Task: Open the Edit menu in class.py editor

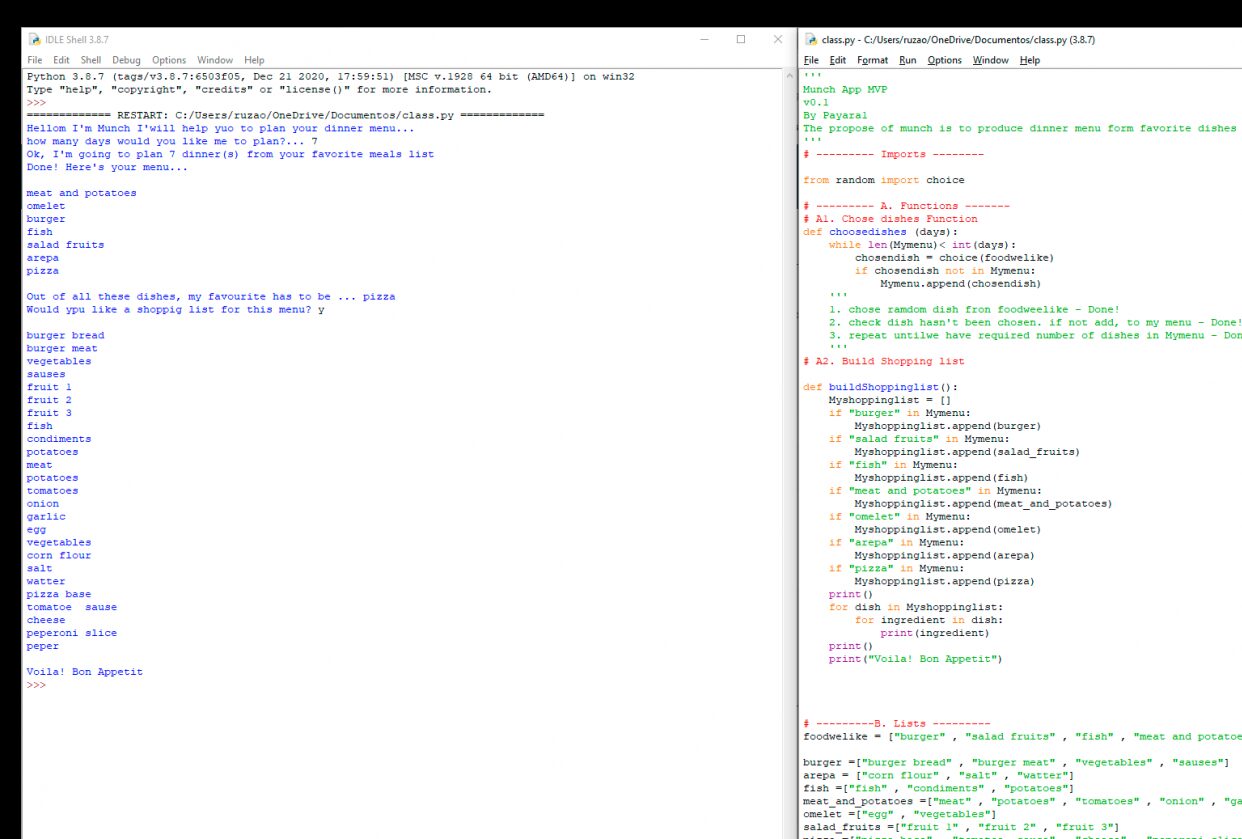Action: click(x=838, y=60)
